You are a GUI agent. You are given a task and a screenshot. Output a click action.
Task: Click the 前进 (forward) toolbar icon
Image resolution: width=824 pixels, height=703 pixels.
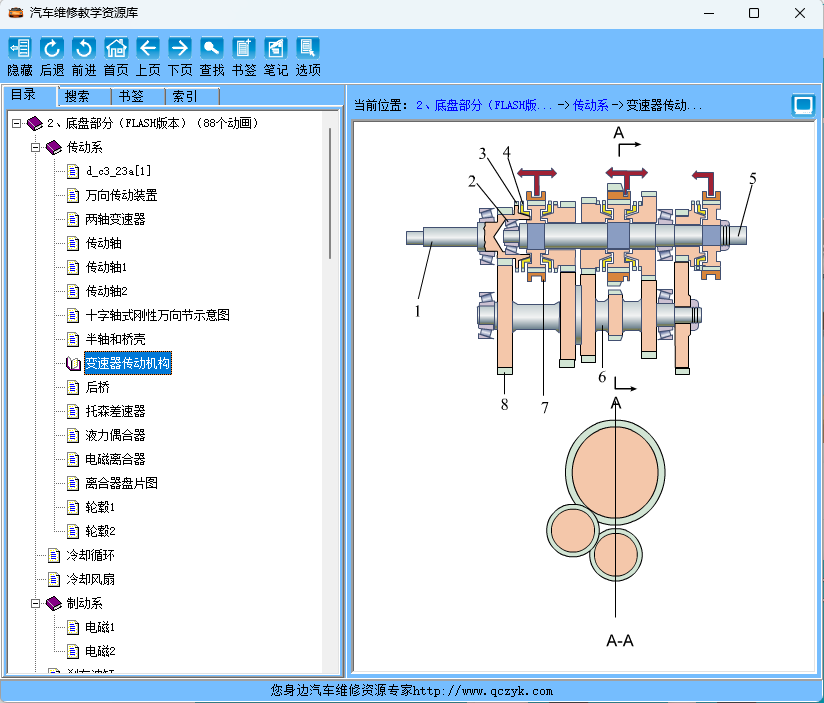tap(84, 48)
